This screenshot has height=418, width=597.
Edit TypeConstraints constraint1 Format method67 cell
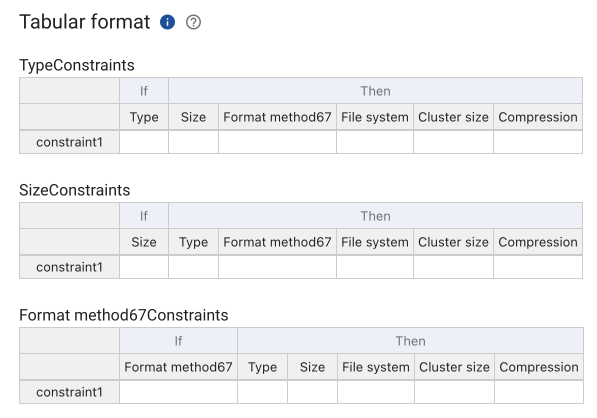click(278, 142)
